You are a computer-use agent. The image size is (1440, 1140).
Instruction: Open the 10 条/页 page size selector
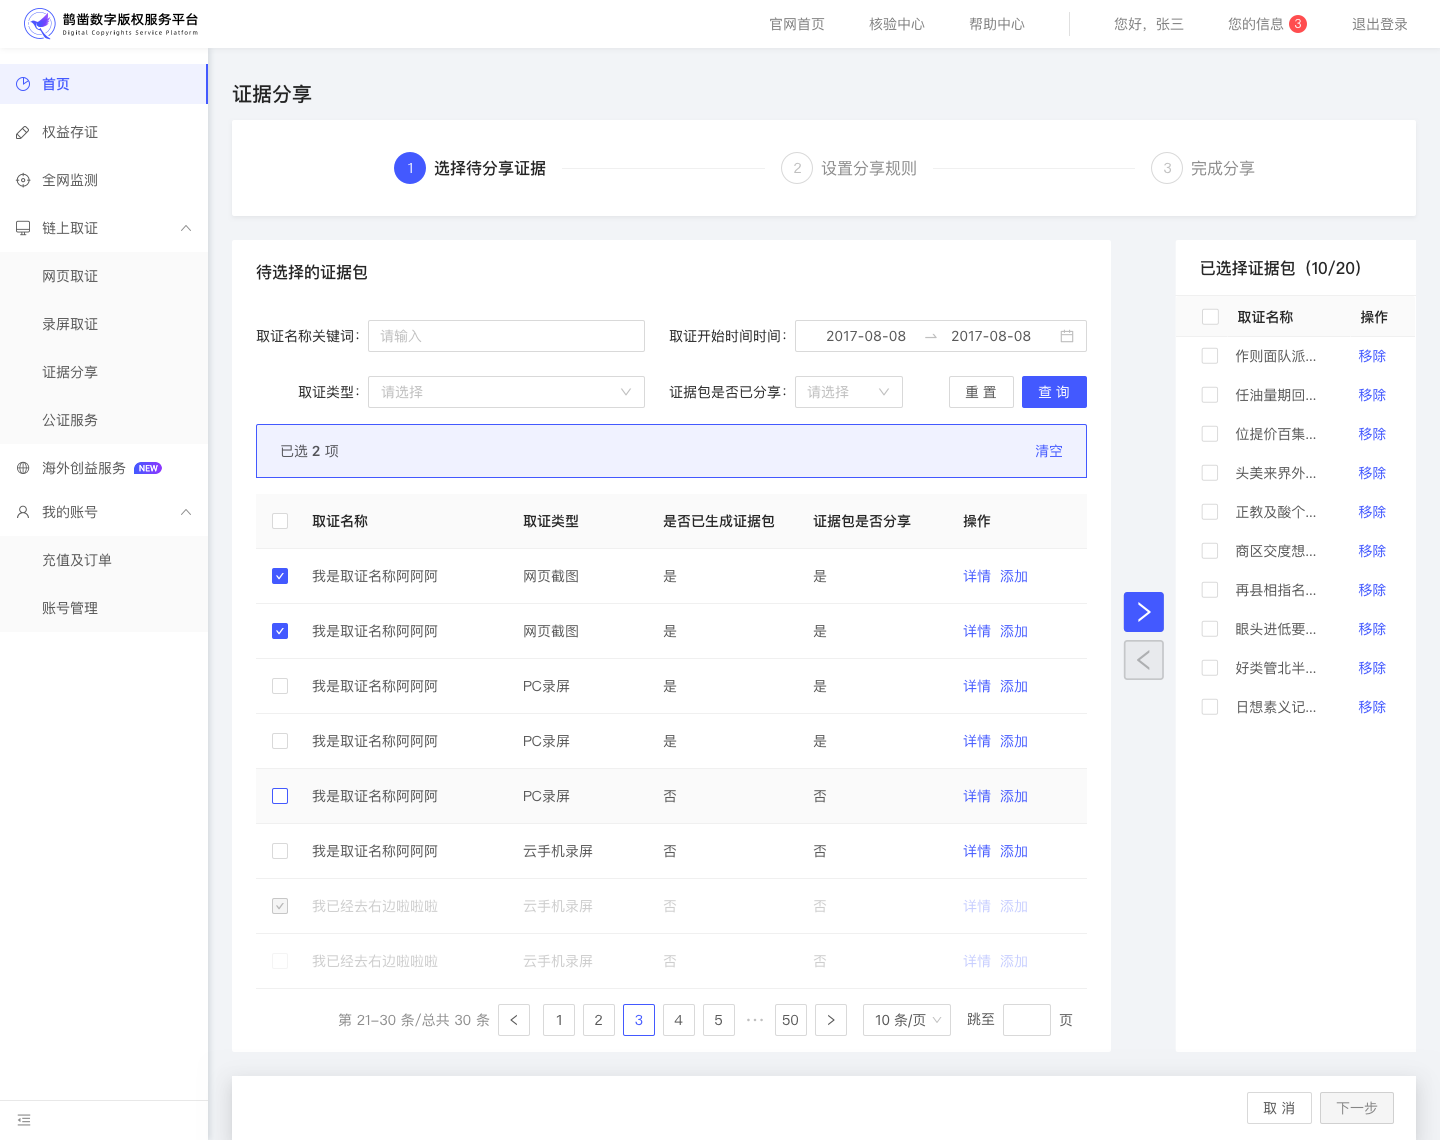(907, 1020)
